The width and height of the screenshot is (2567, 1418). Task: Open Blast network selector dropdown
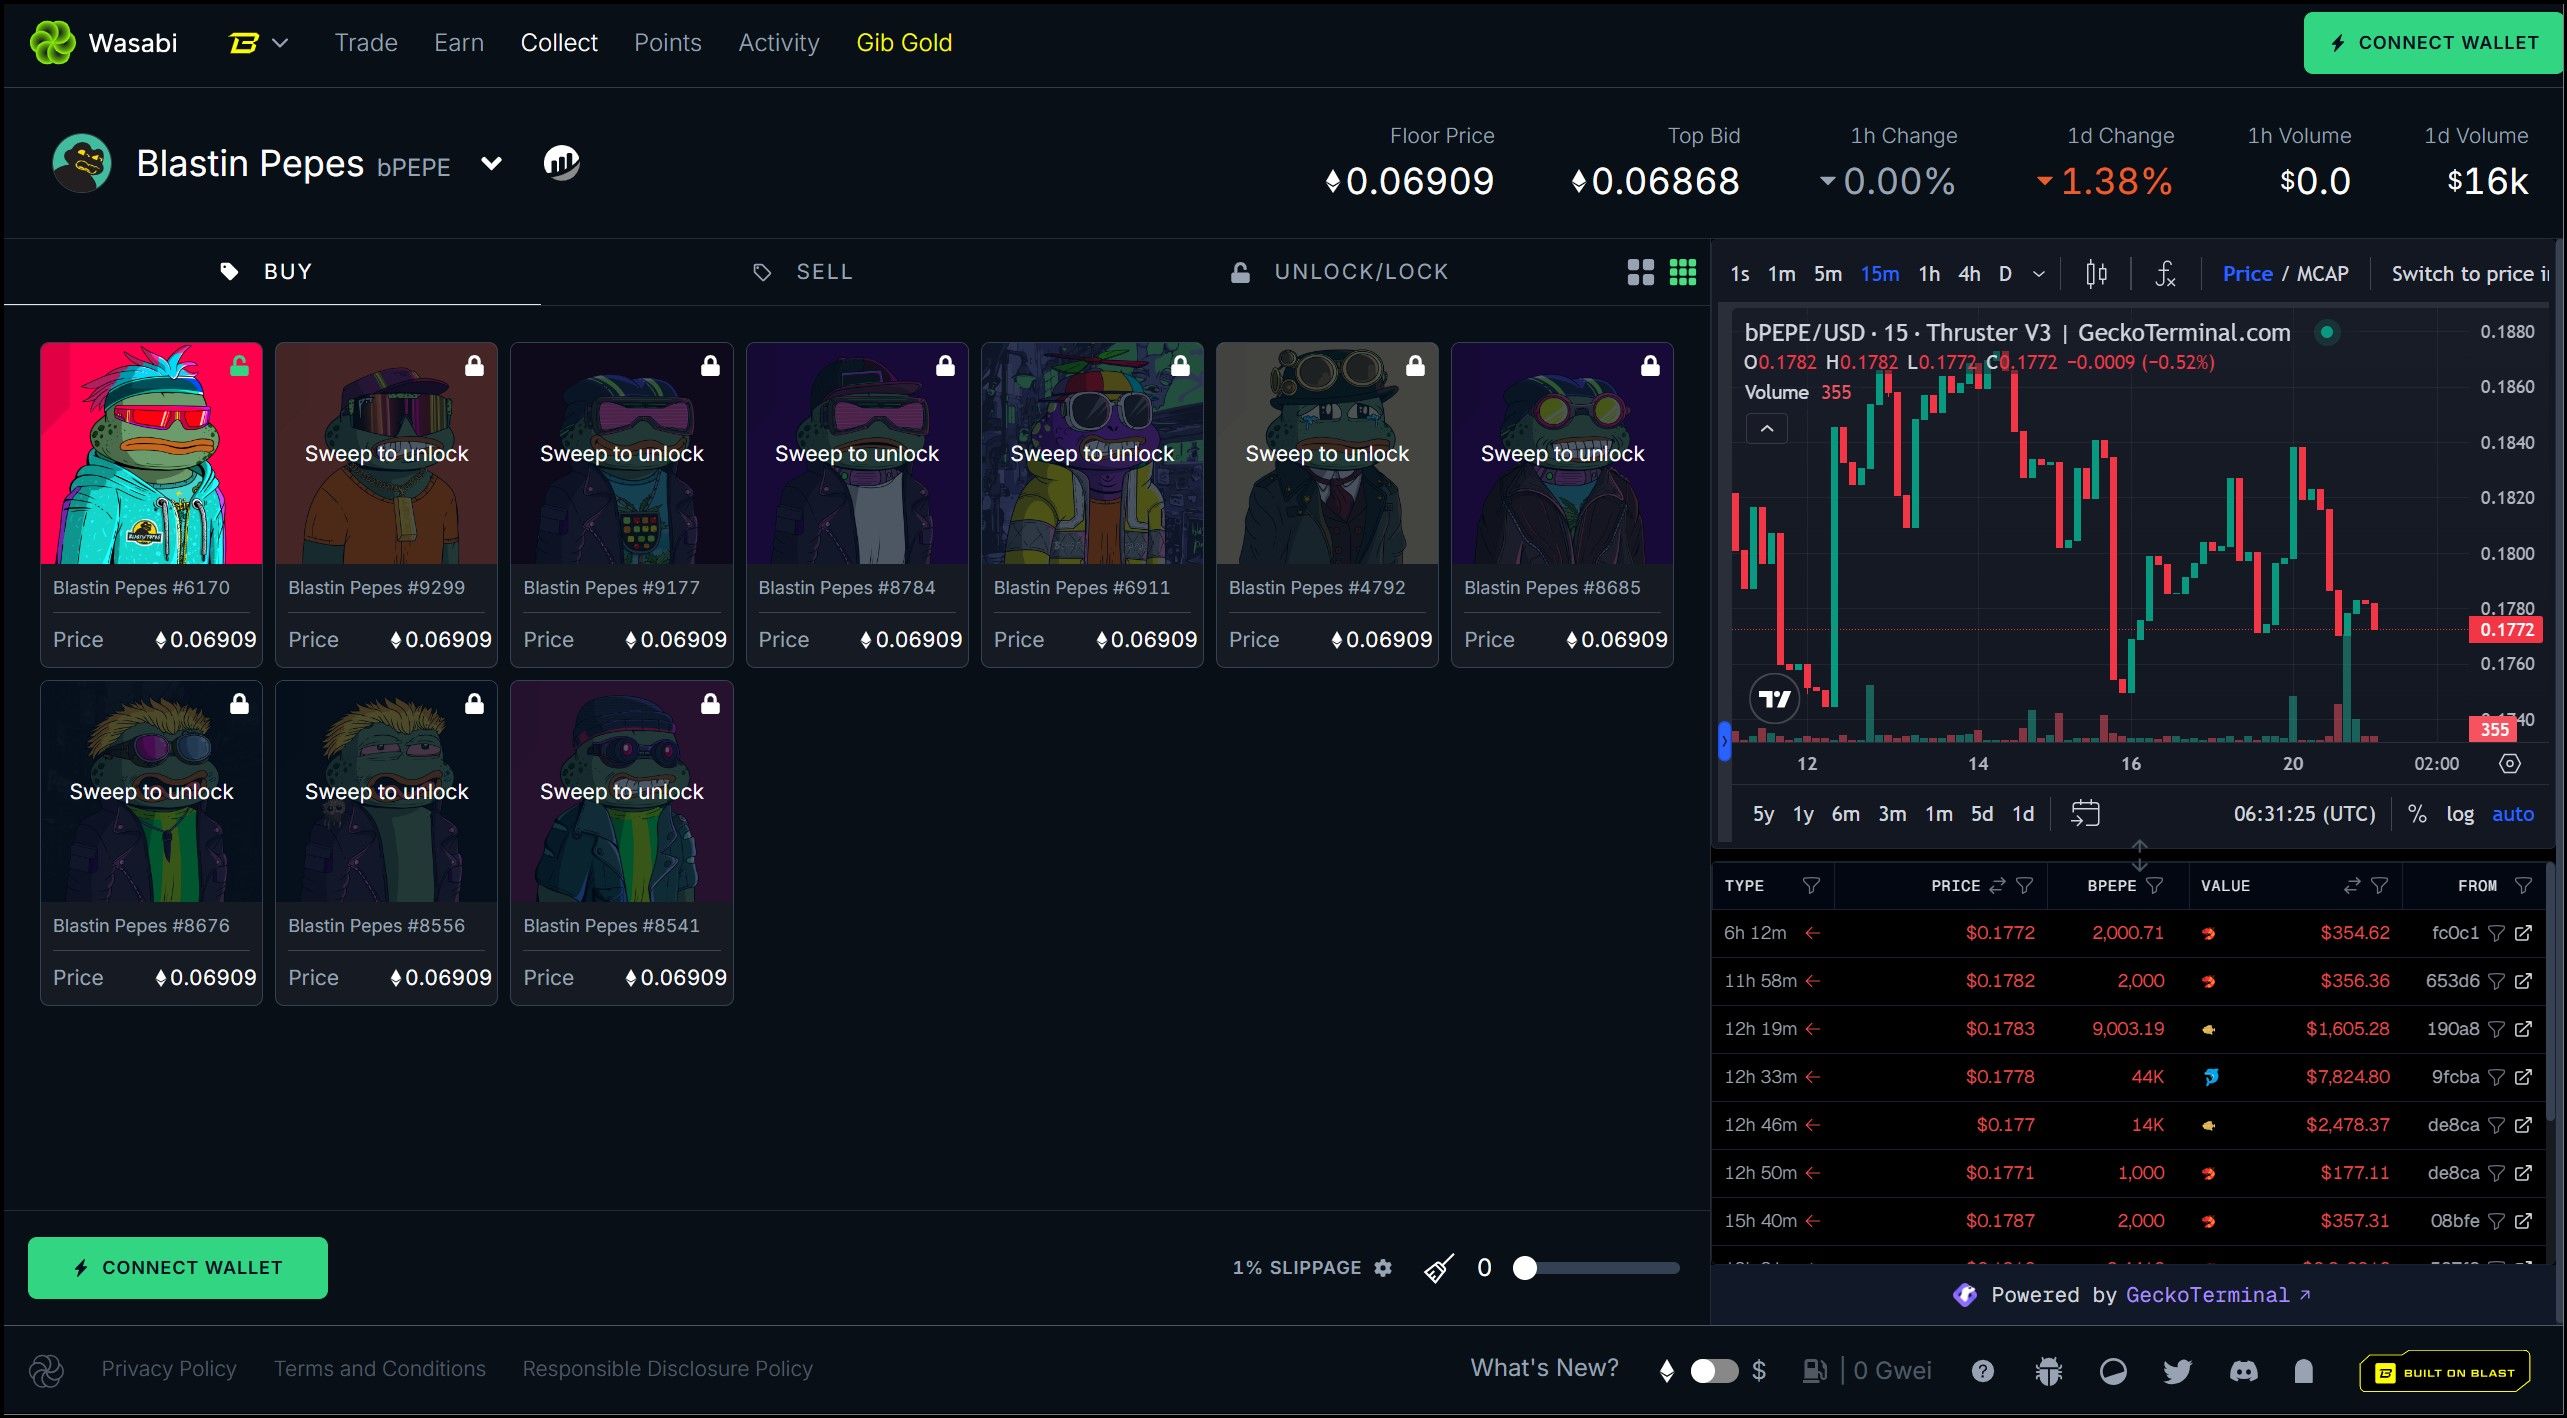[259, 43]
